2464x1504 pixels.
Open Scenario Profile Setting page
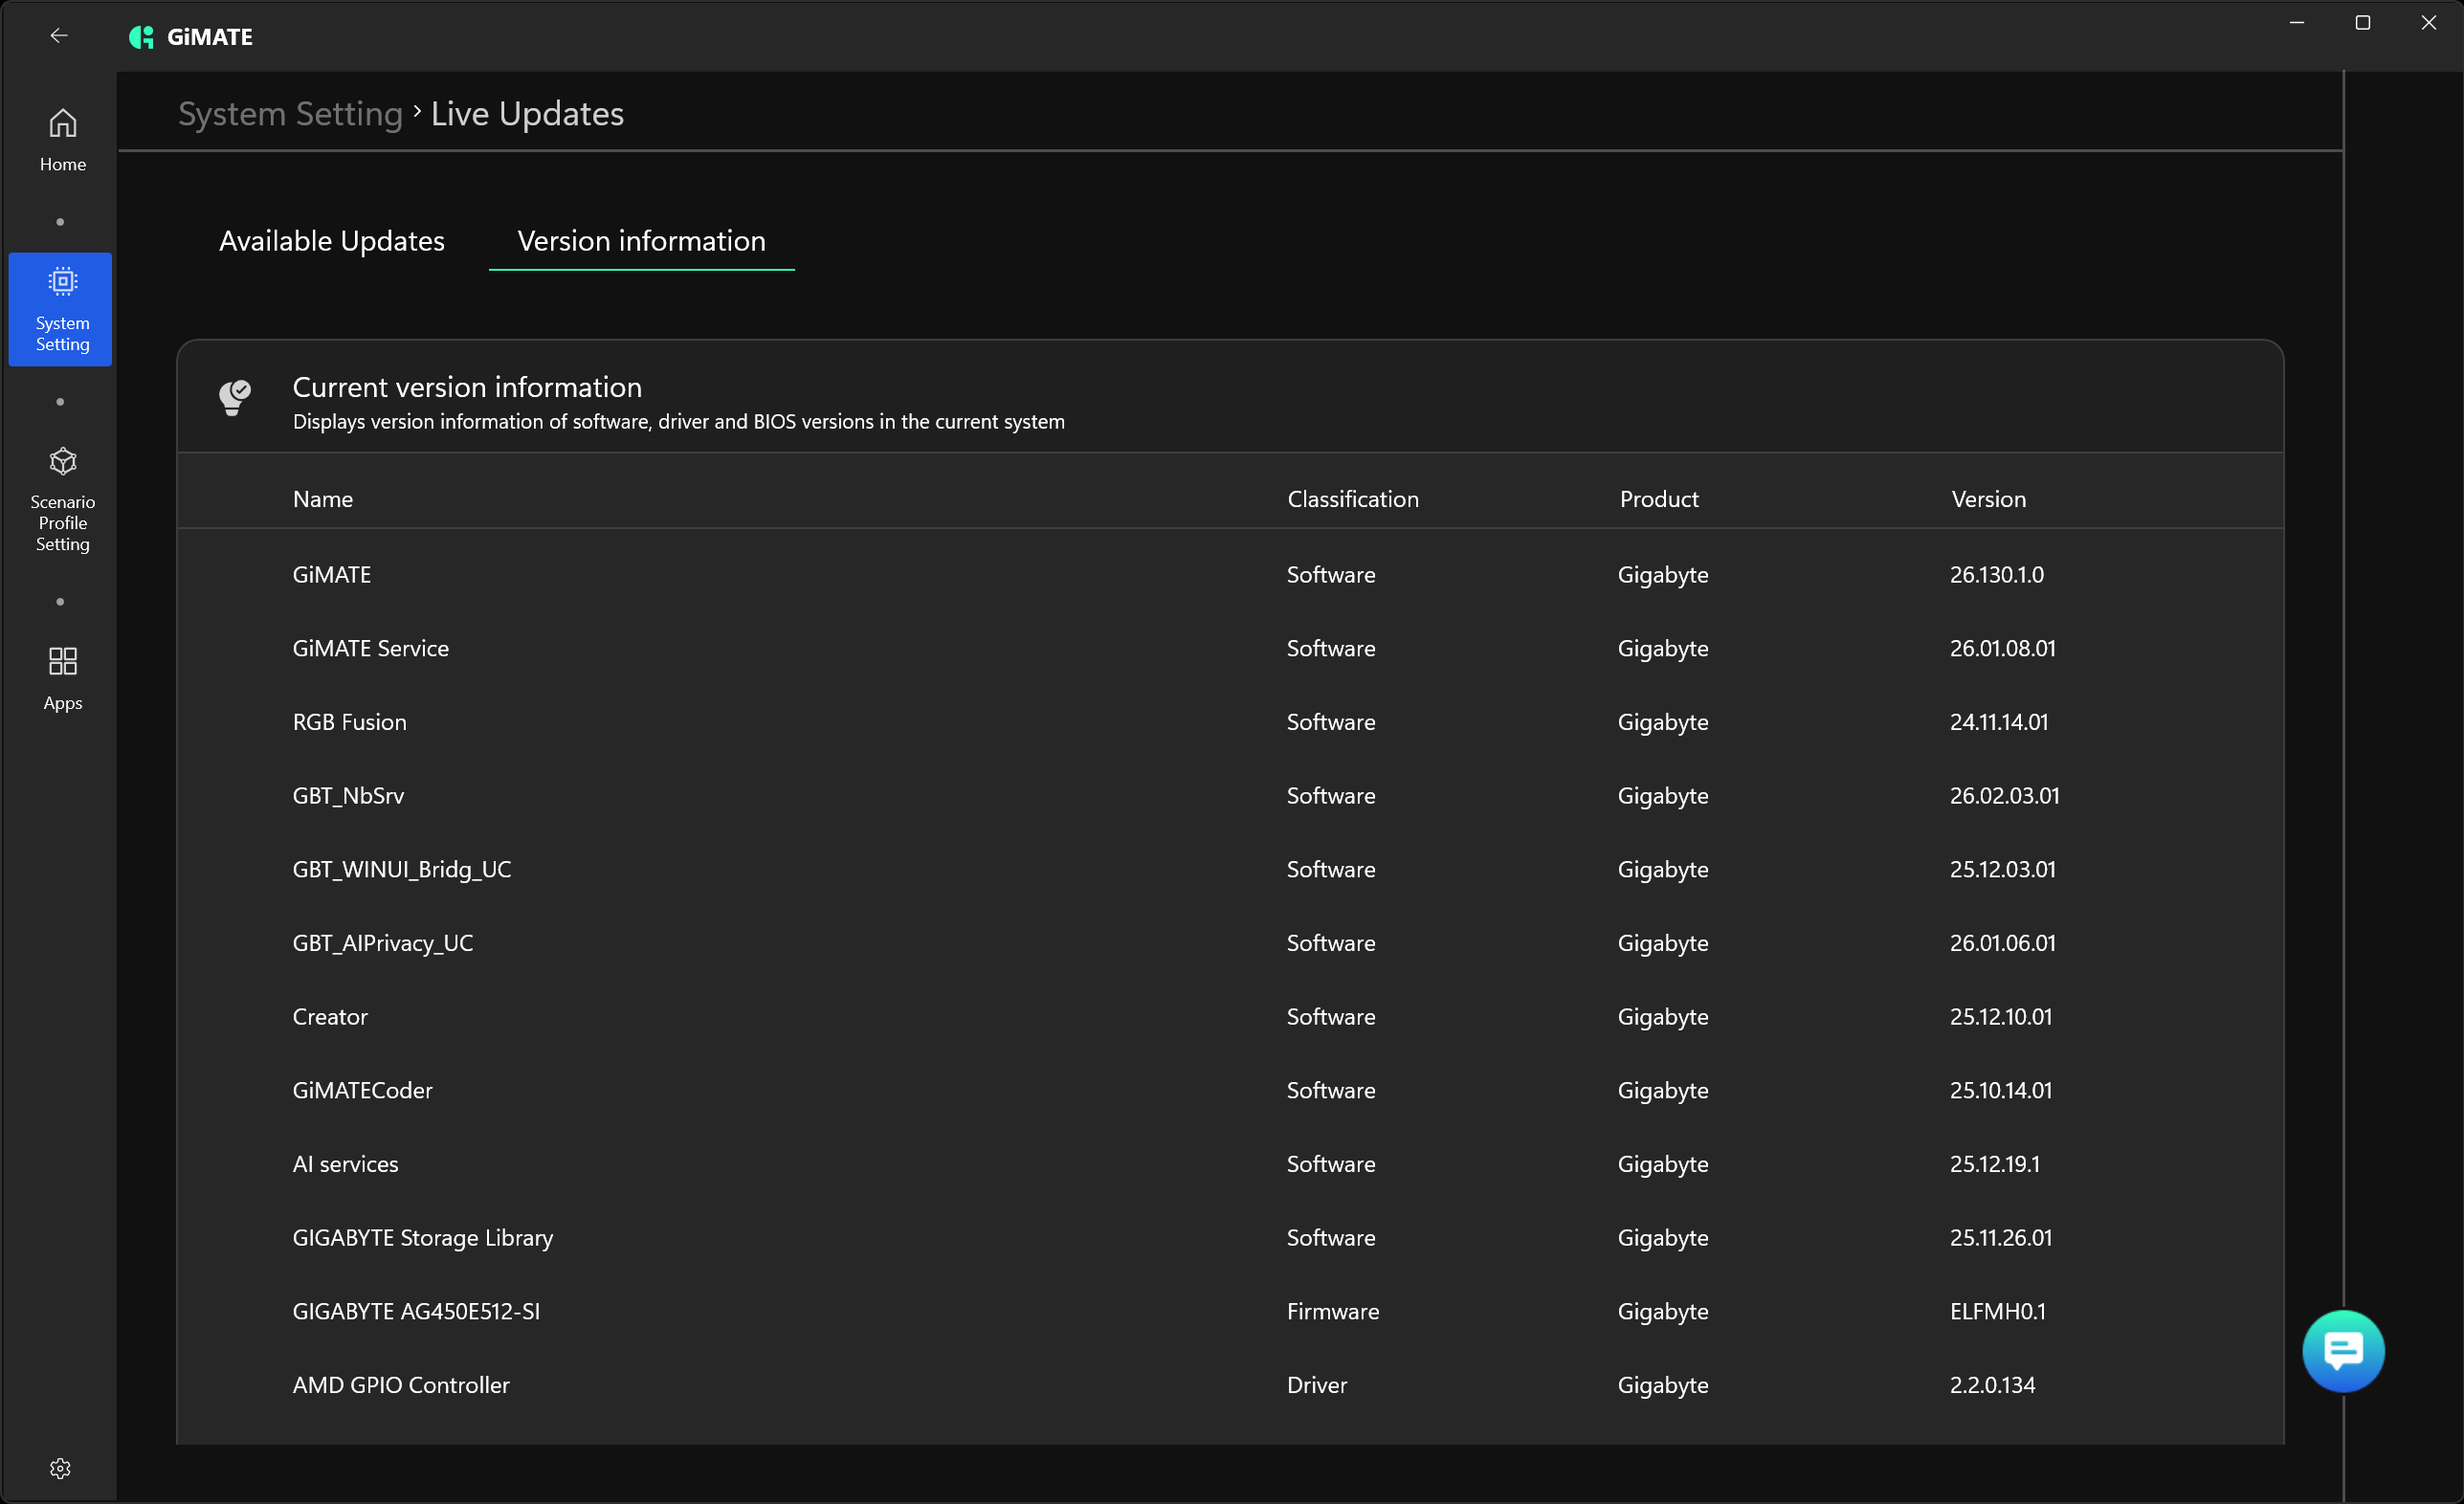click(62, 499)
